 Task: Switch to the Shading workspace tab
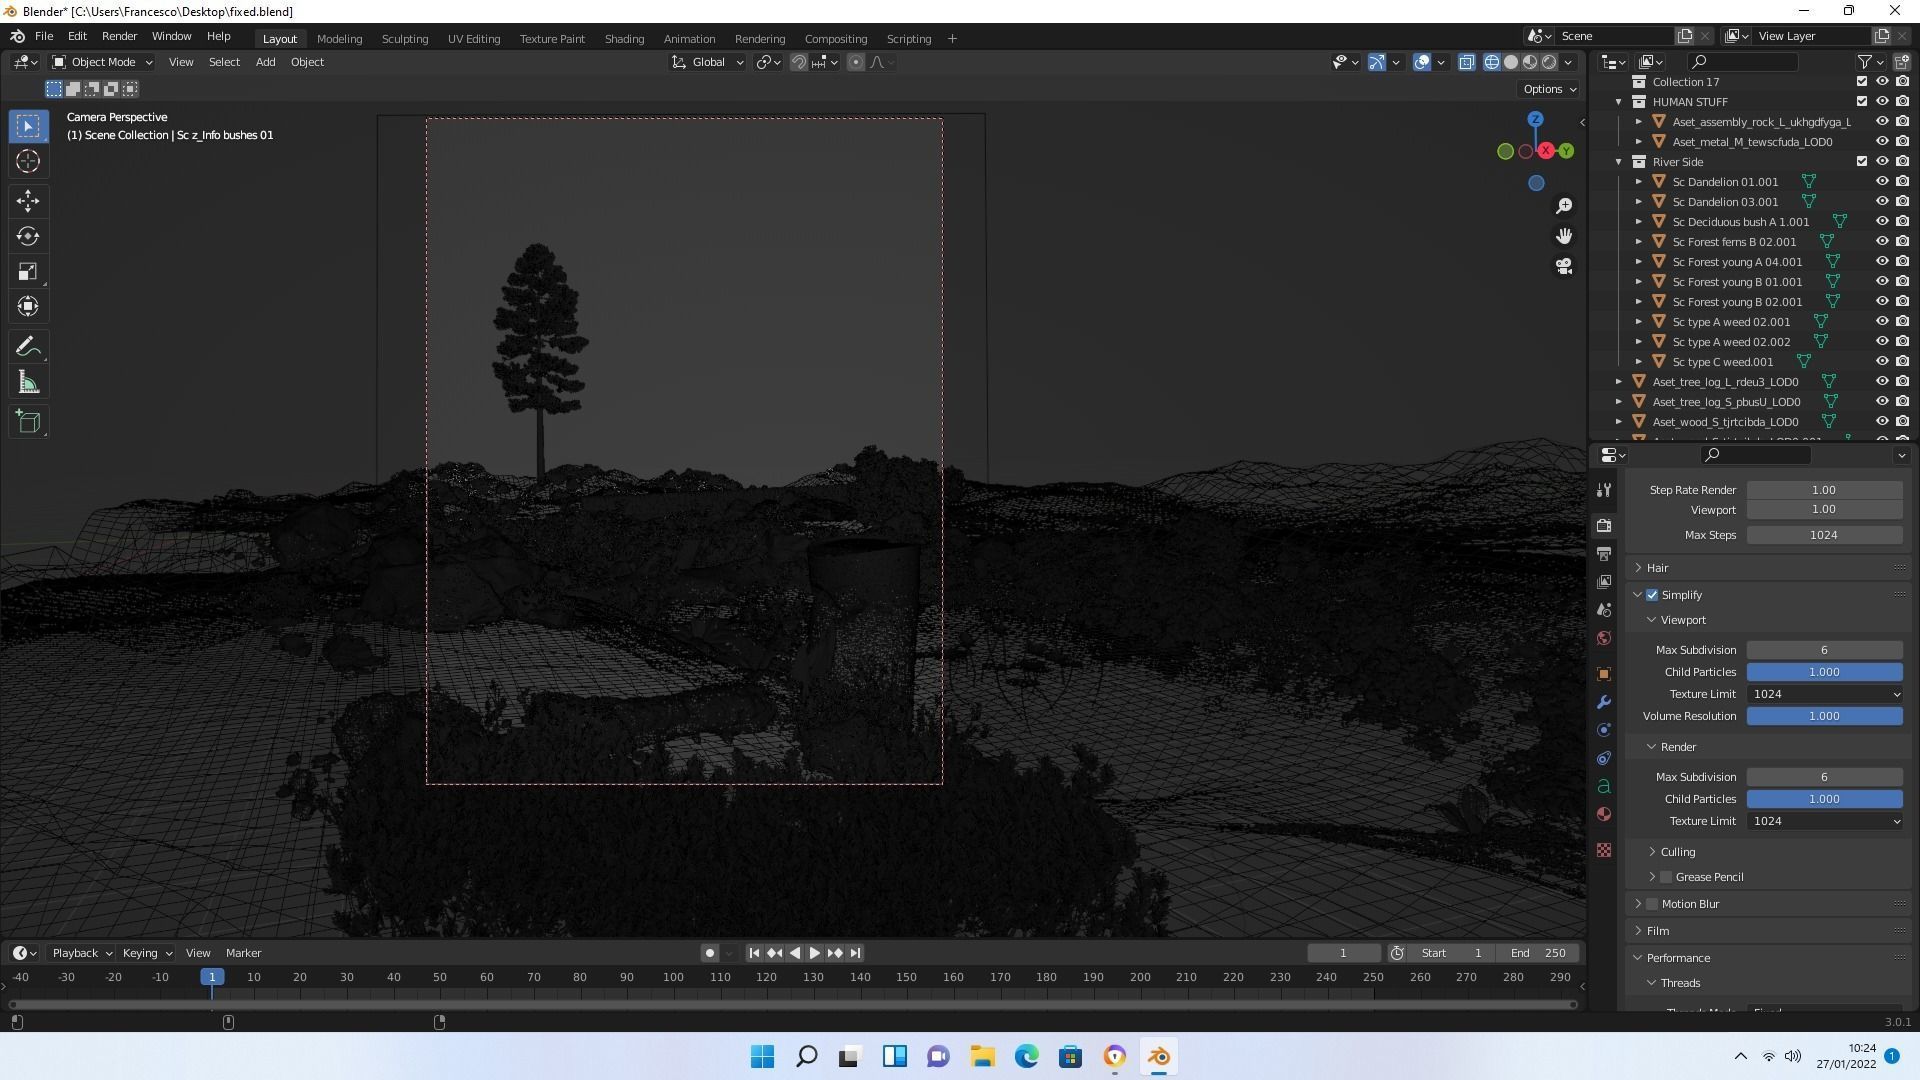point(624,39)
